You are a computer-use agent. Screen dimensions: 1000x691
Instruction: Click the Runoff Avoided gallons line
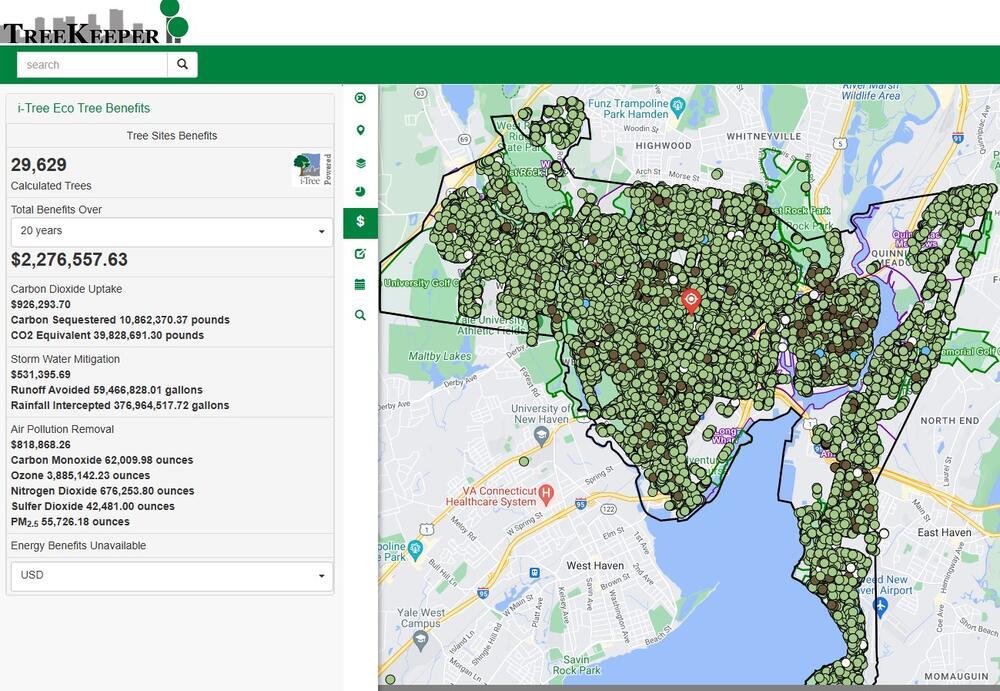pyautogui.click(x=107, y=390)
